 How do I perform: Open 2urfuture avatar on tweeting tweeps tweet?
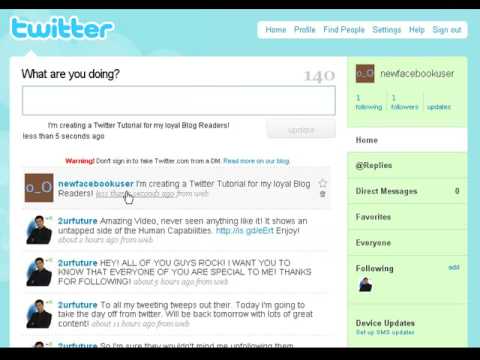coord(39,314)
